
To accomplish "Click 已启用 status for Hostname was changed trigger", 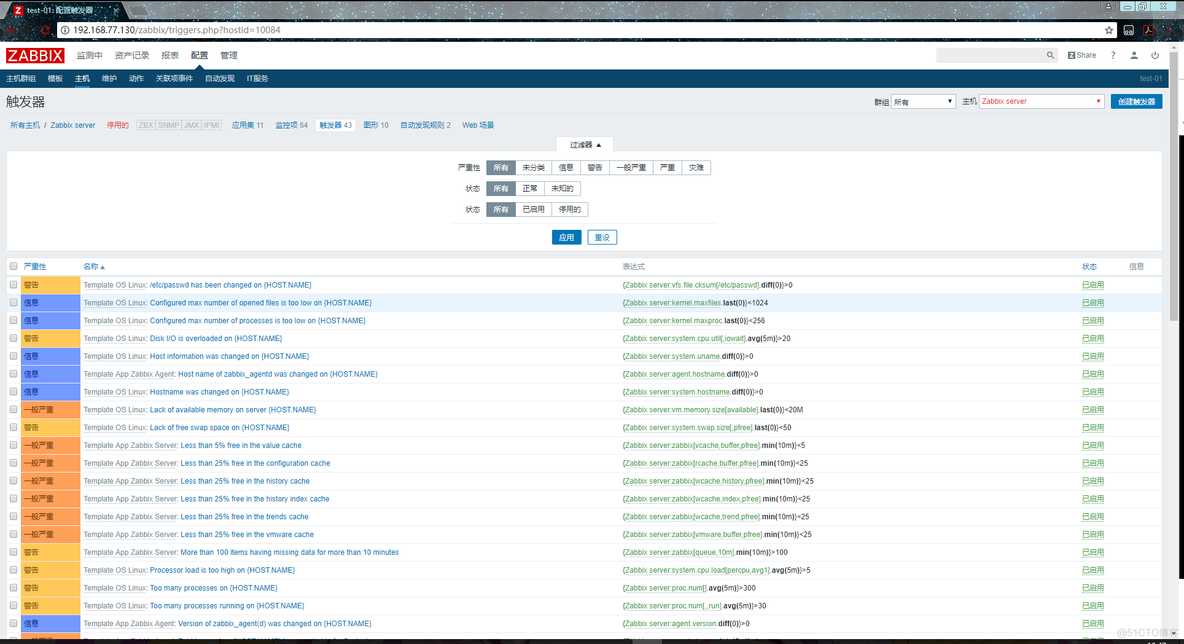I will (x=1093, y=392).
